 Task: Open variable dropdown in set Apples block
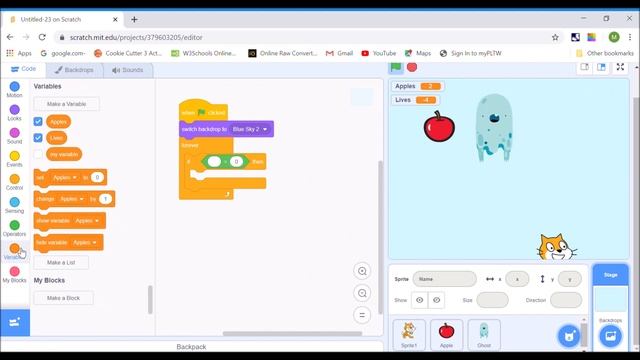[x=65, y=178]
